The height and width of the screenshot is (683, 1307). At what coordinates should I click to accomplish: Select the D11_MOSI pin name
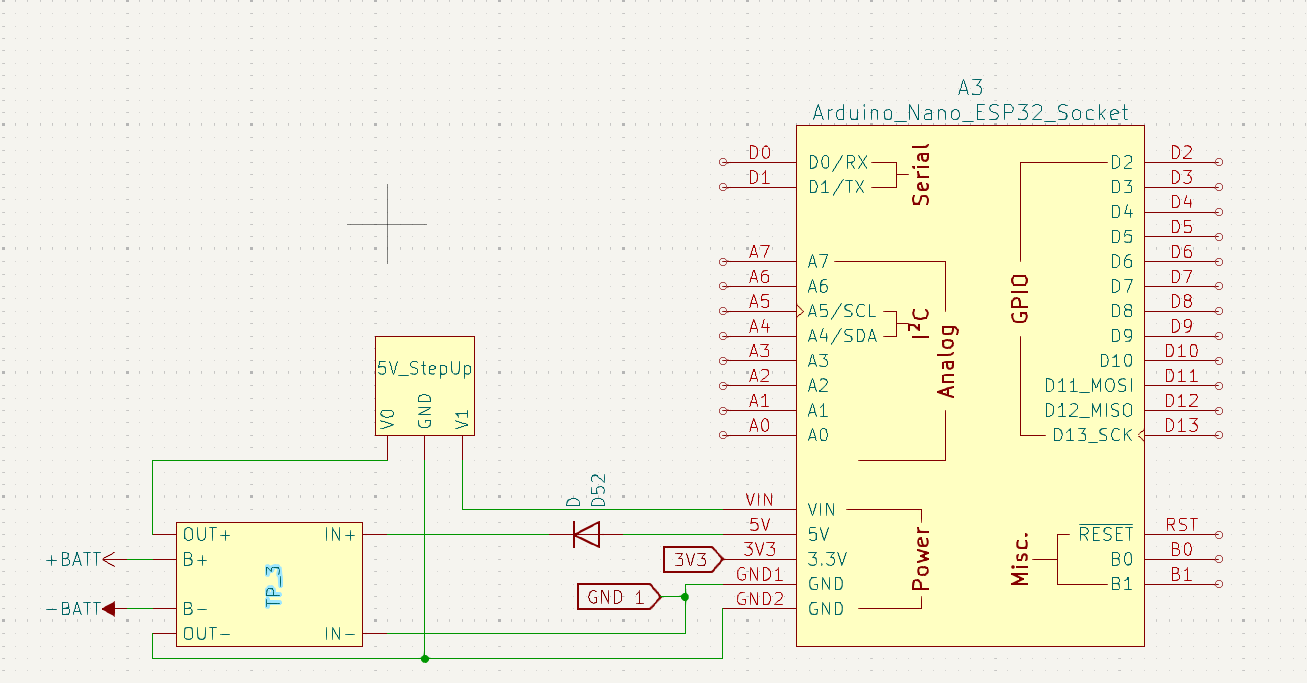(x=1089, y=385)
